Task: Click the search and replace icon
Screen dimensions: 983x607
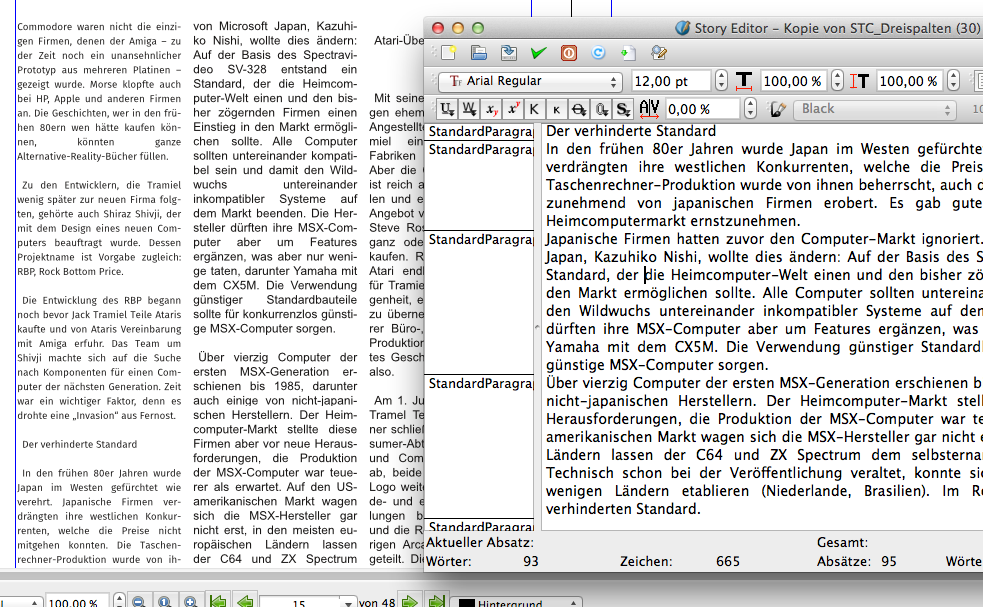Action: click(x=658, y=53)
